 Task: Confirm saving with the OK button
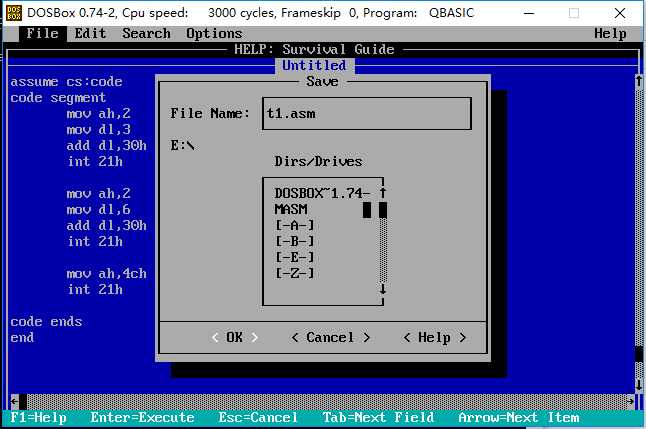coord(234,338)
